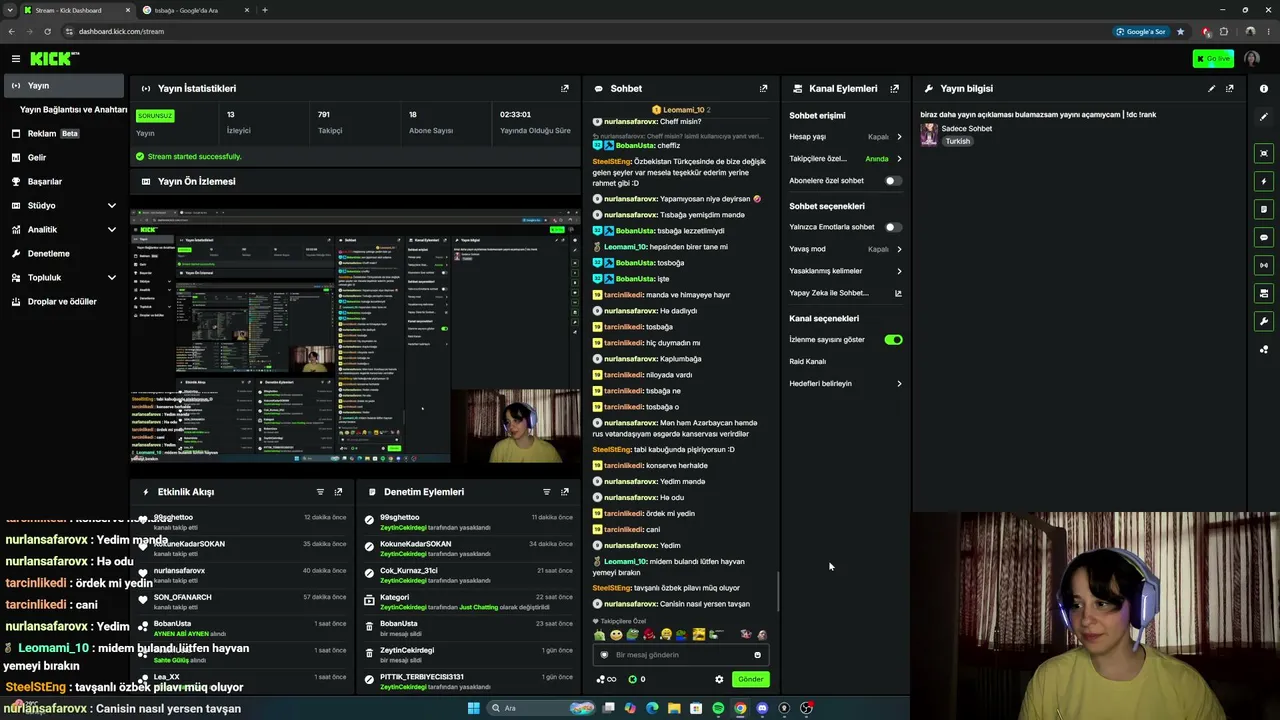Image resolution: width=1280 pixels, height=720 pixels.
Task: Open Yavaş mod setting chevron
Action: (x=899, y=249)
